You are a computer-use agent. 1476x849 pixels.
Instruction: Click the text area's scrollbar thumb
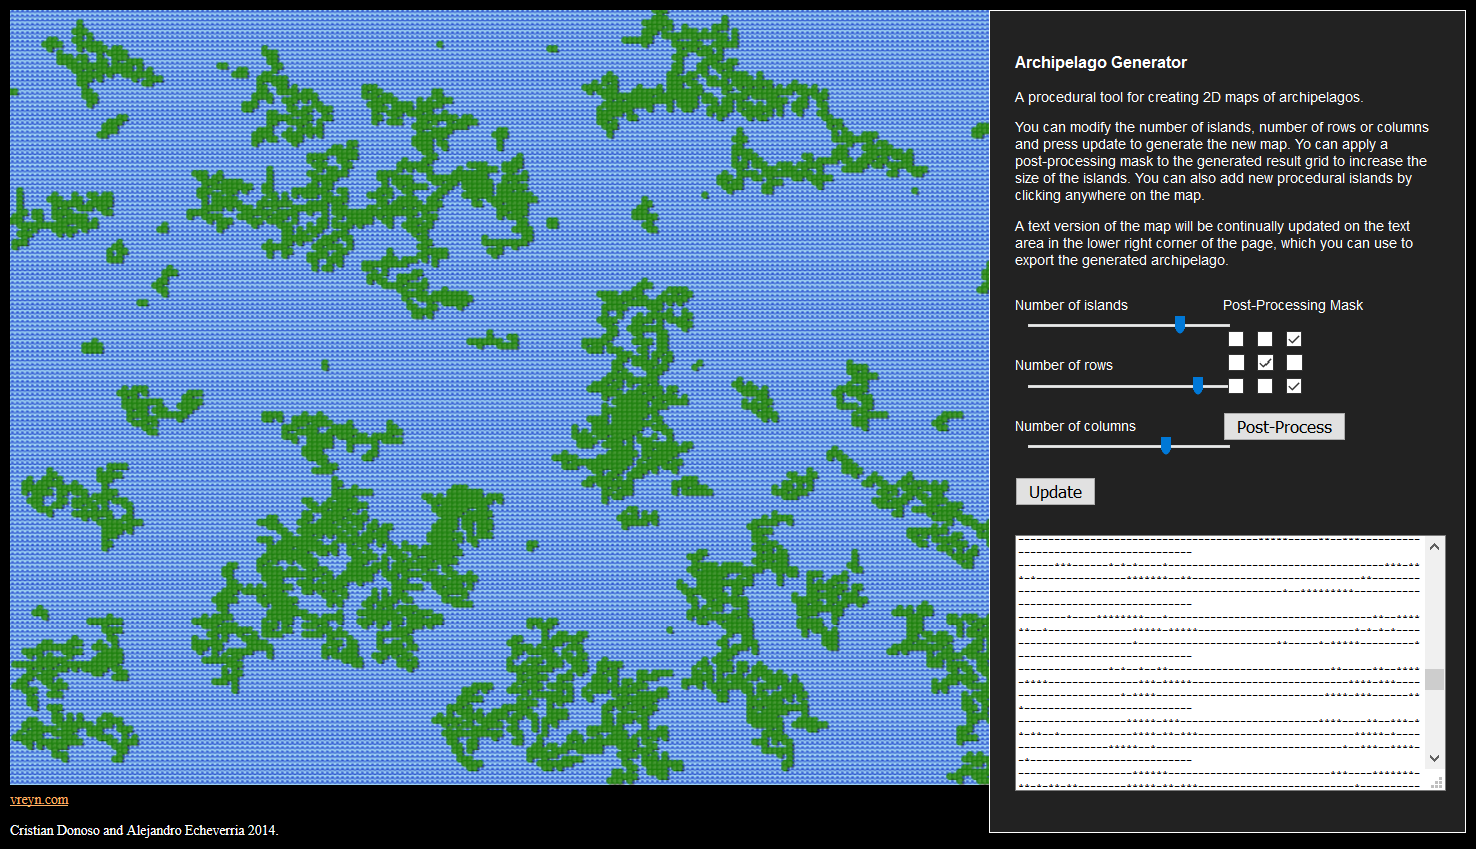point(1435,680)
